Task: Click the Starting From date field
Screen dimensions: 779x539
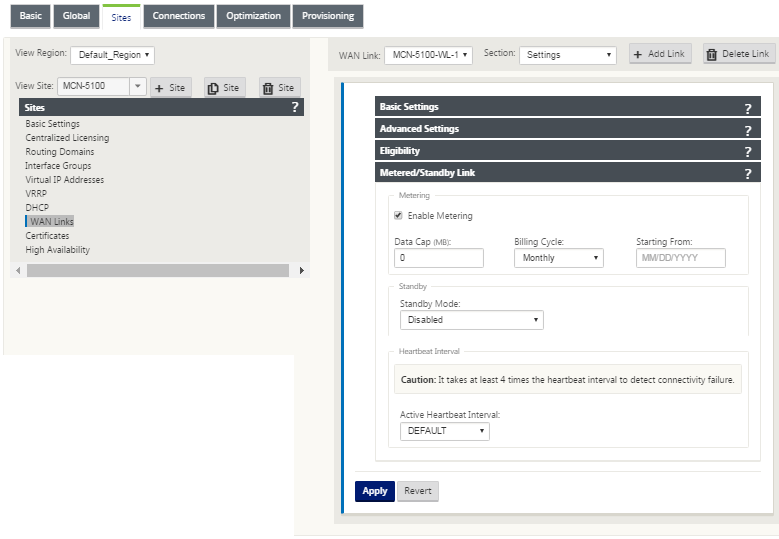Action: click(681, 258)
